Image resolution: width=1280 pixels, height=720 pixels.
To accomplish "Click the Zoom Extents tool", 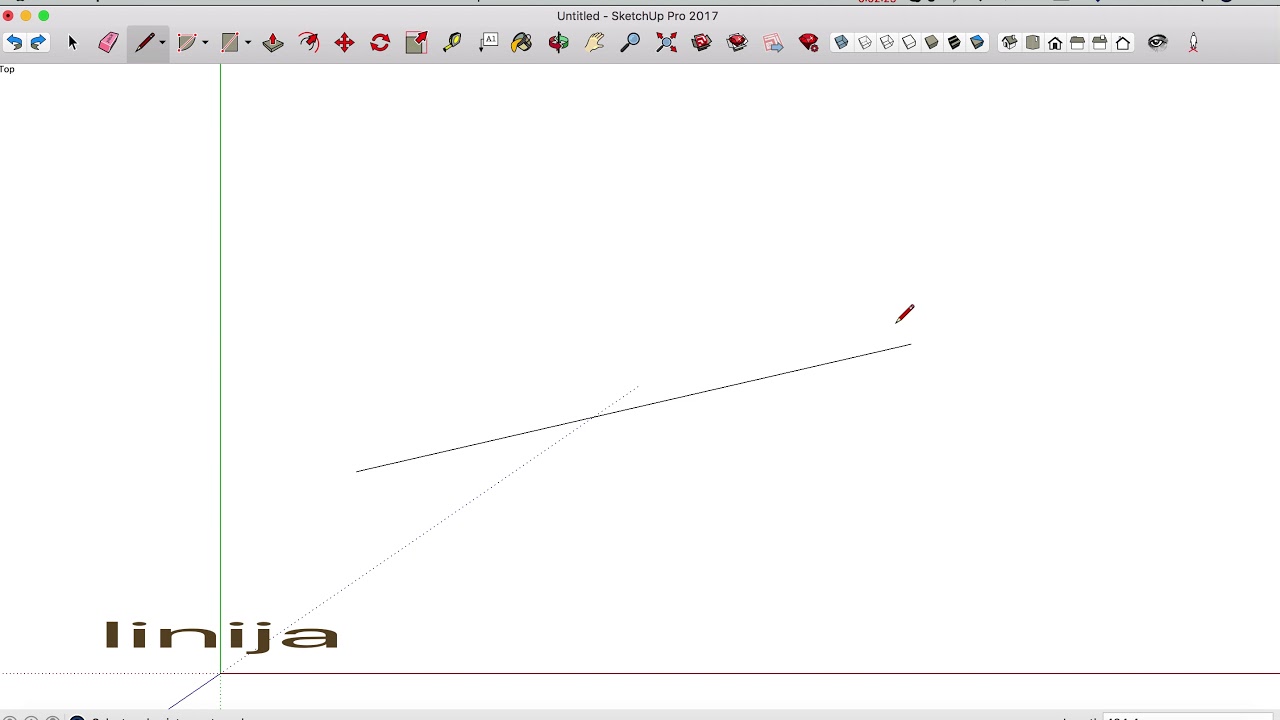I will pyautogui.click(x=666, y=42).
